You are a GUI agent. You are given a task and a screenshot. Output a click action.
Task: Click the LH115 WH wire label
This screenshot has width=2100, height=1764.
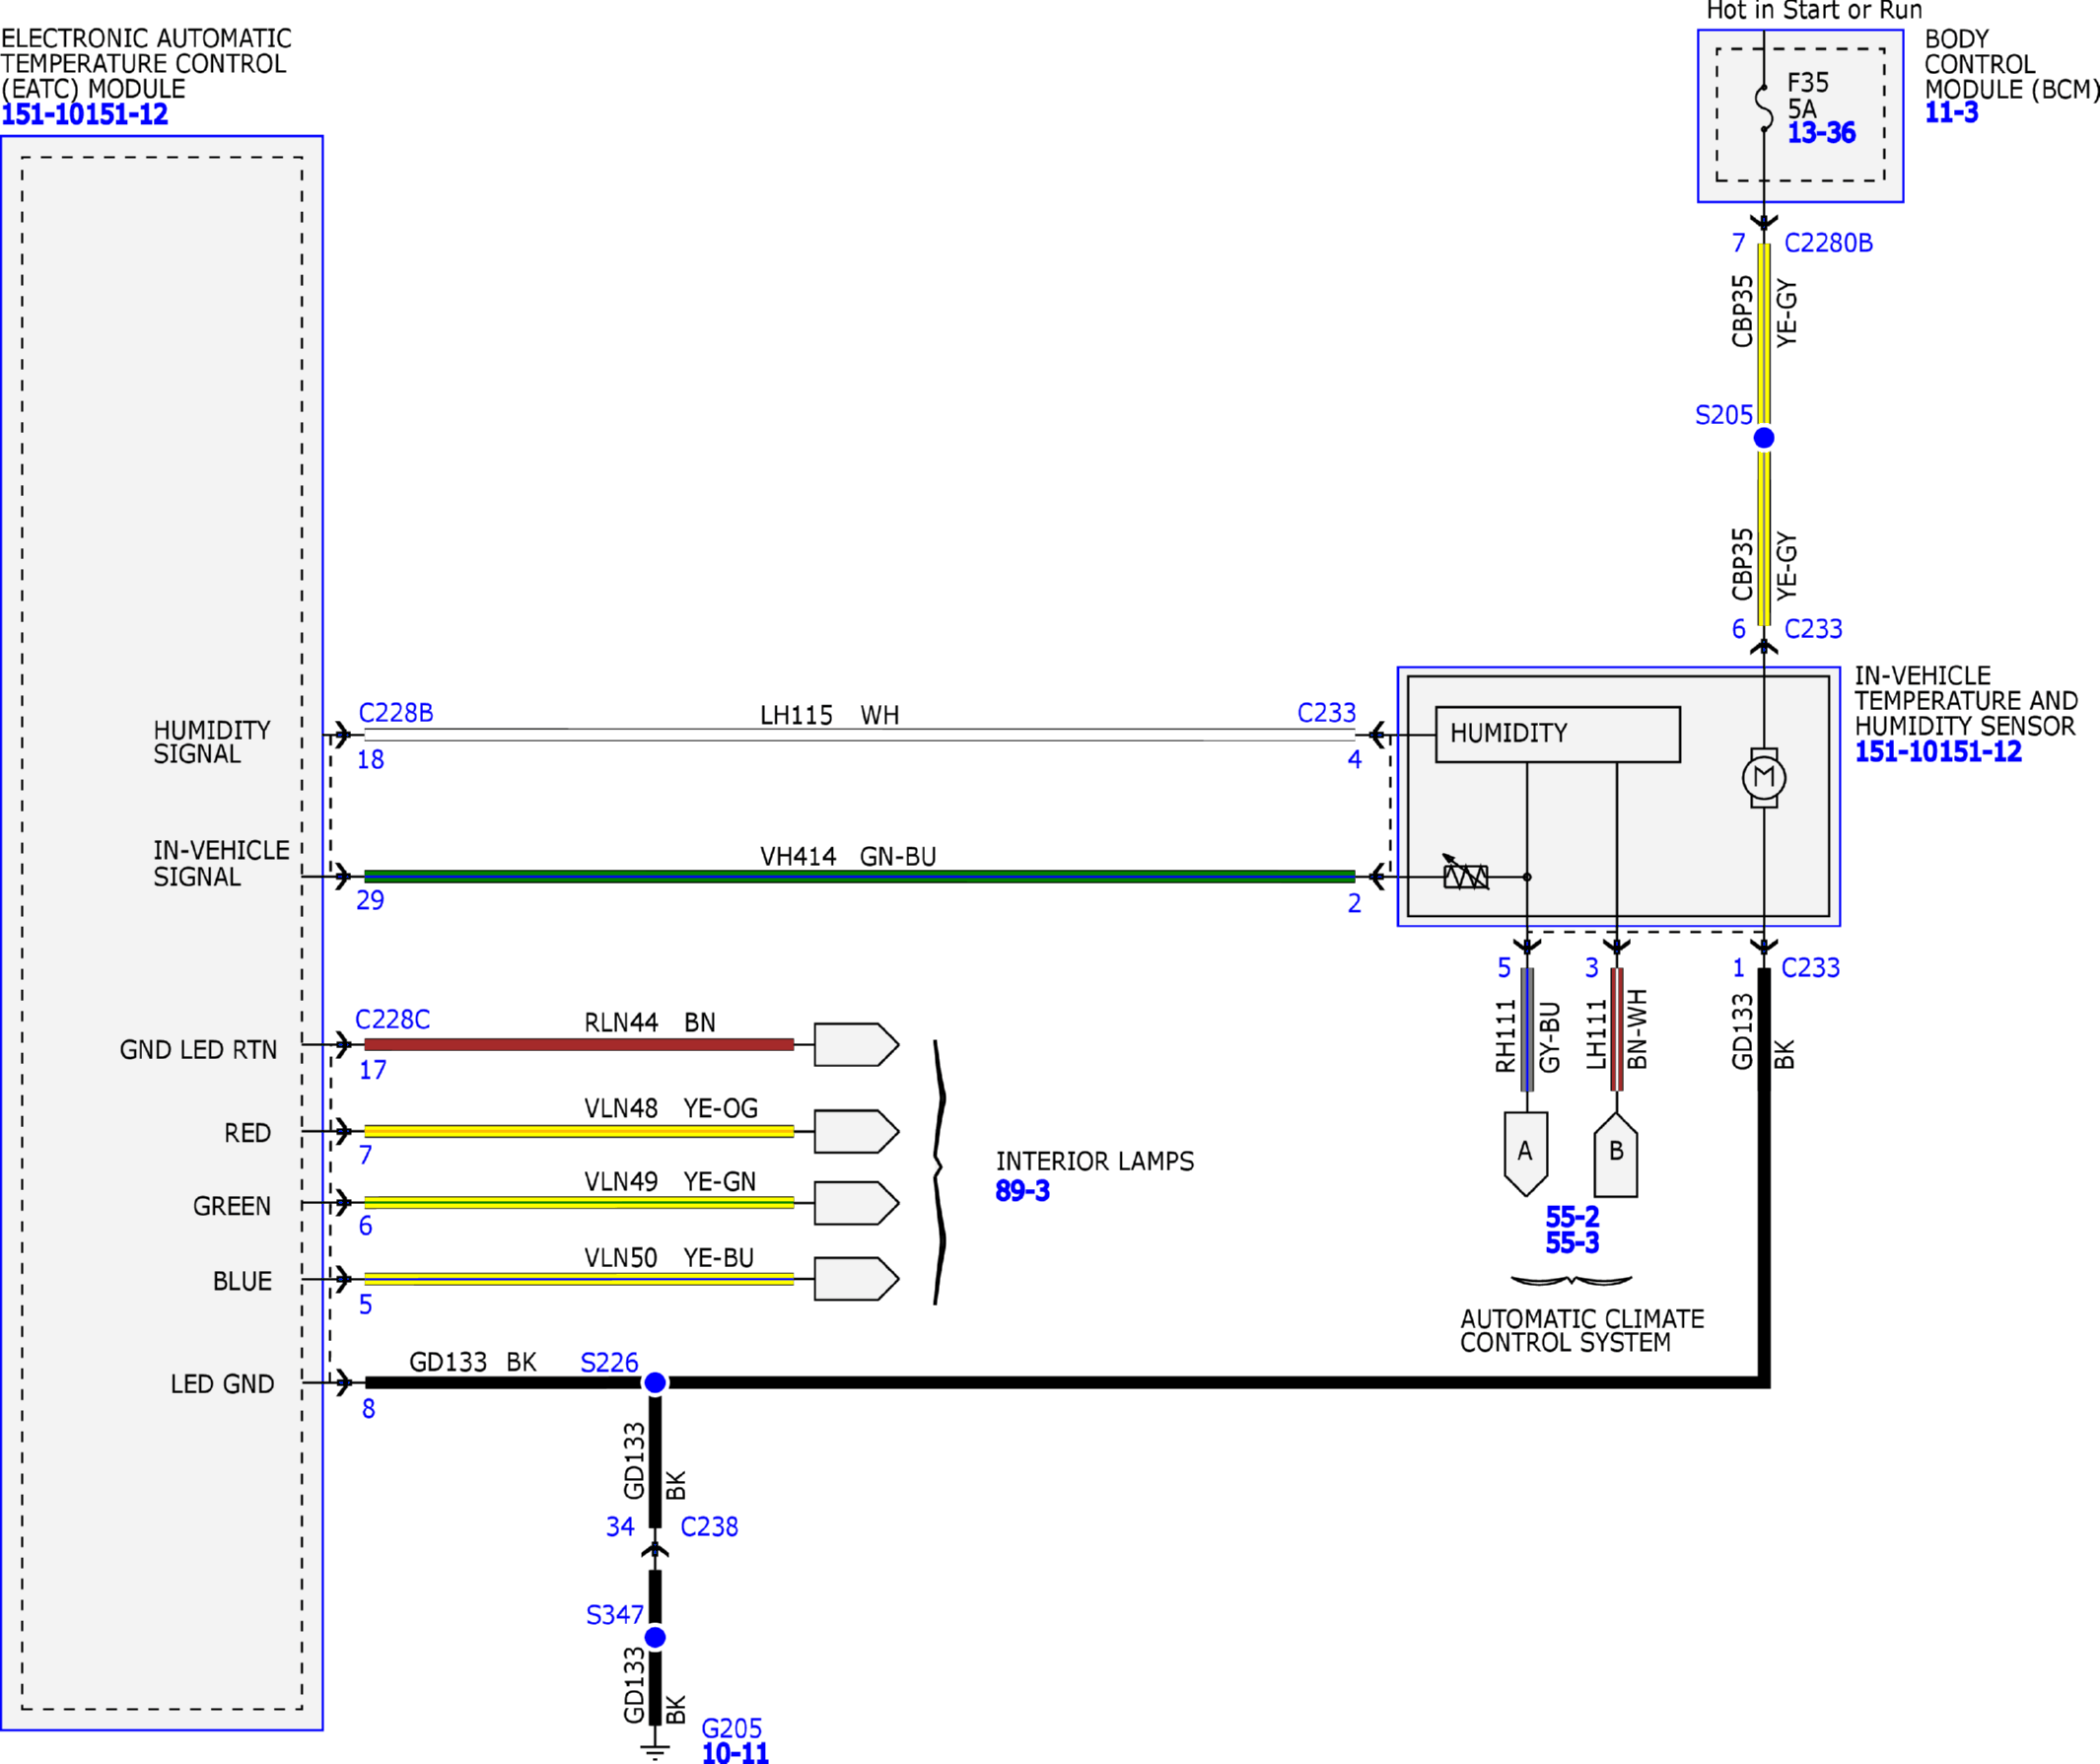click(x=829, y=715)
